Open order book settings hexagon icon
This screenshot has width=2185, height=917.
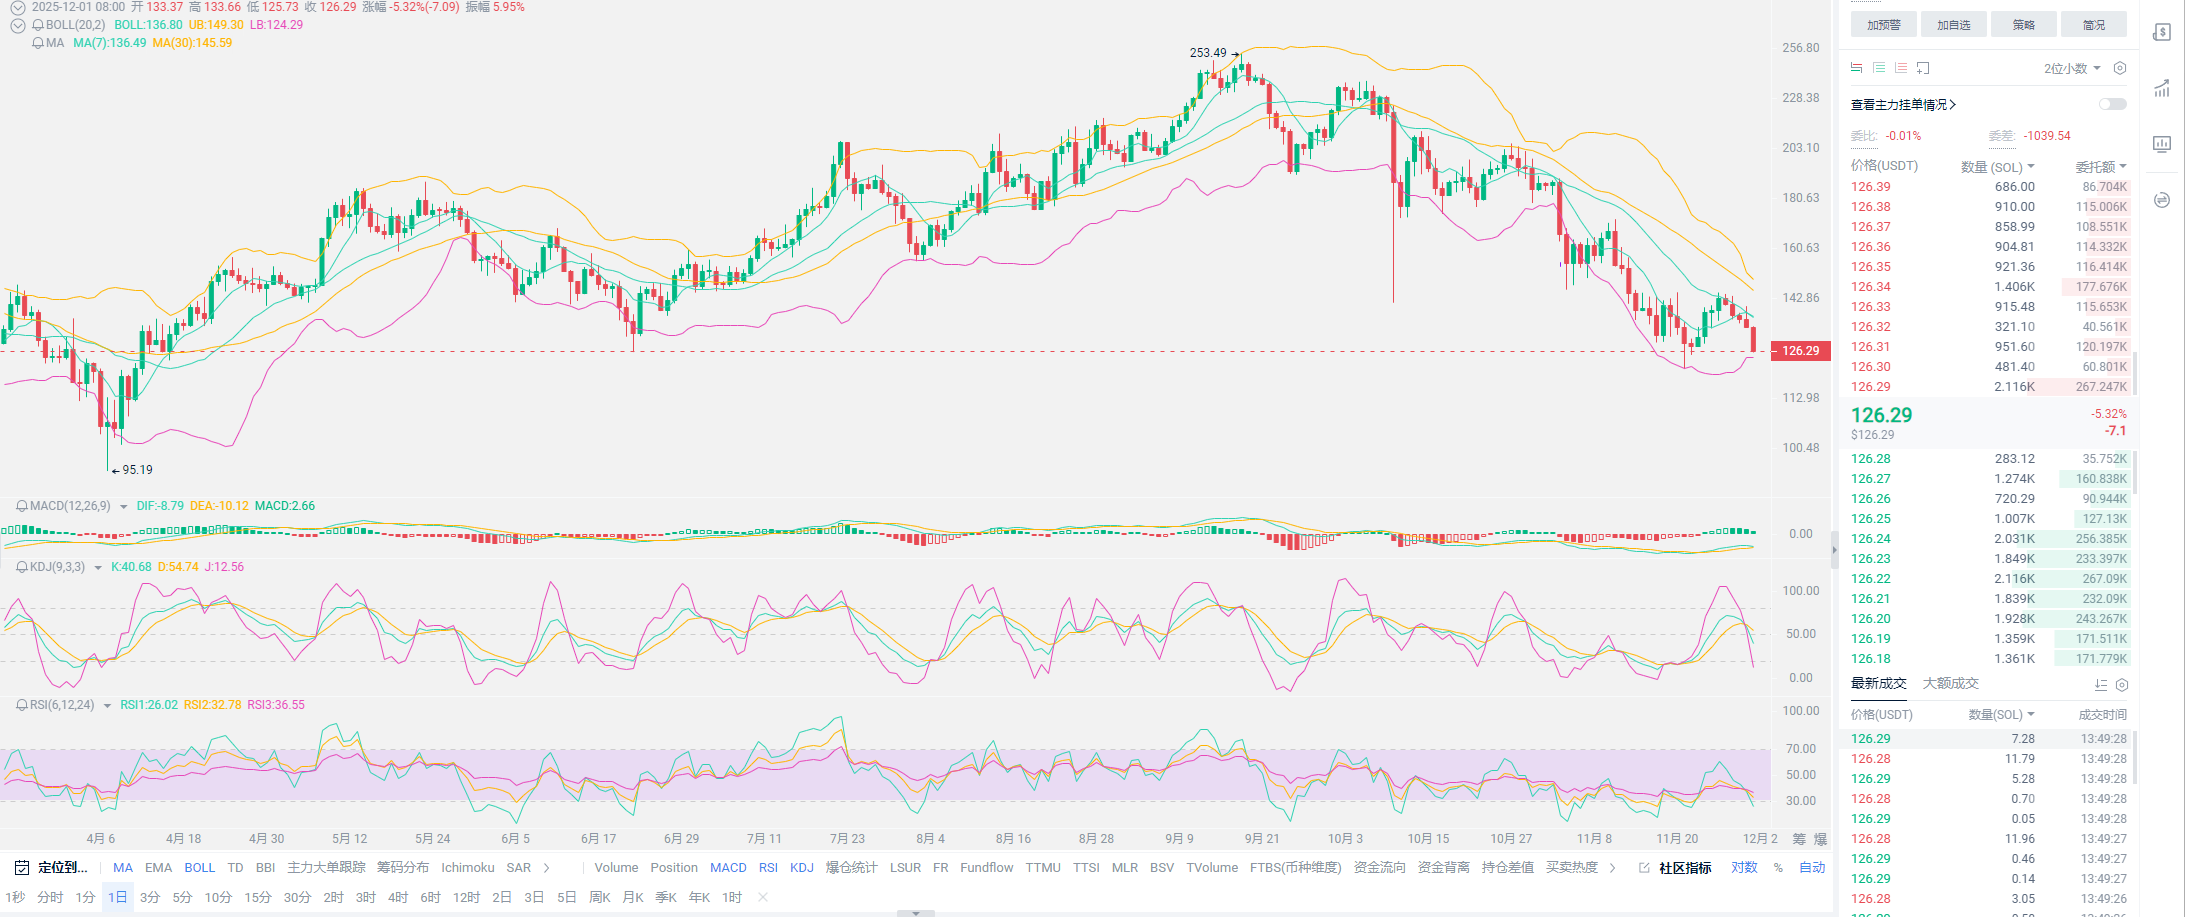[2119, 68]
